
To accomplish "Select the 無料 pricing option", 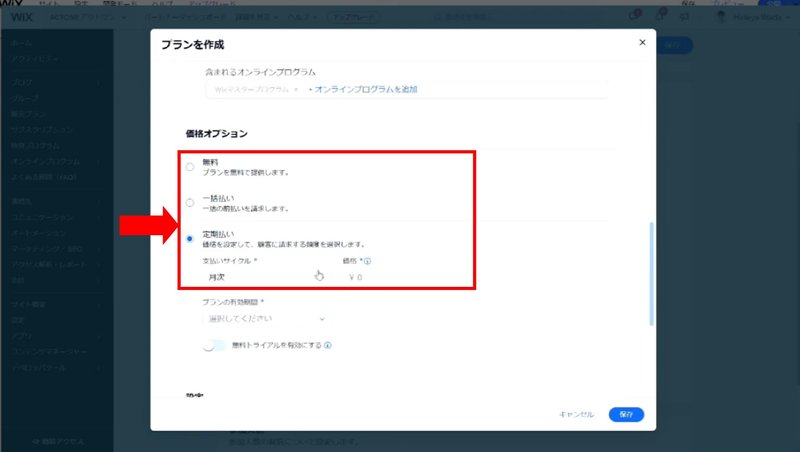I will (190, 167).
